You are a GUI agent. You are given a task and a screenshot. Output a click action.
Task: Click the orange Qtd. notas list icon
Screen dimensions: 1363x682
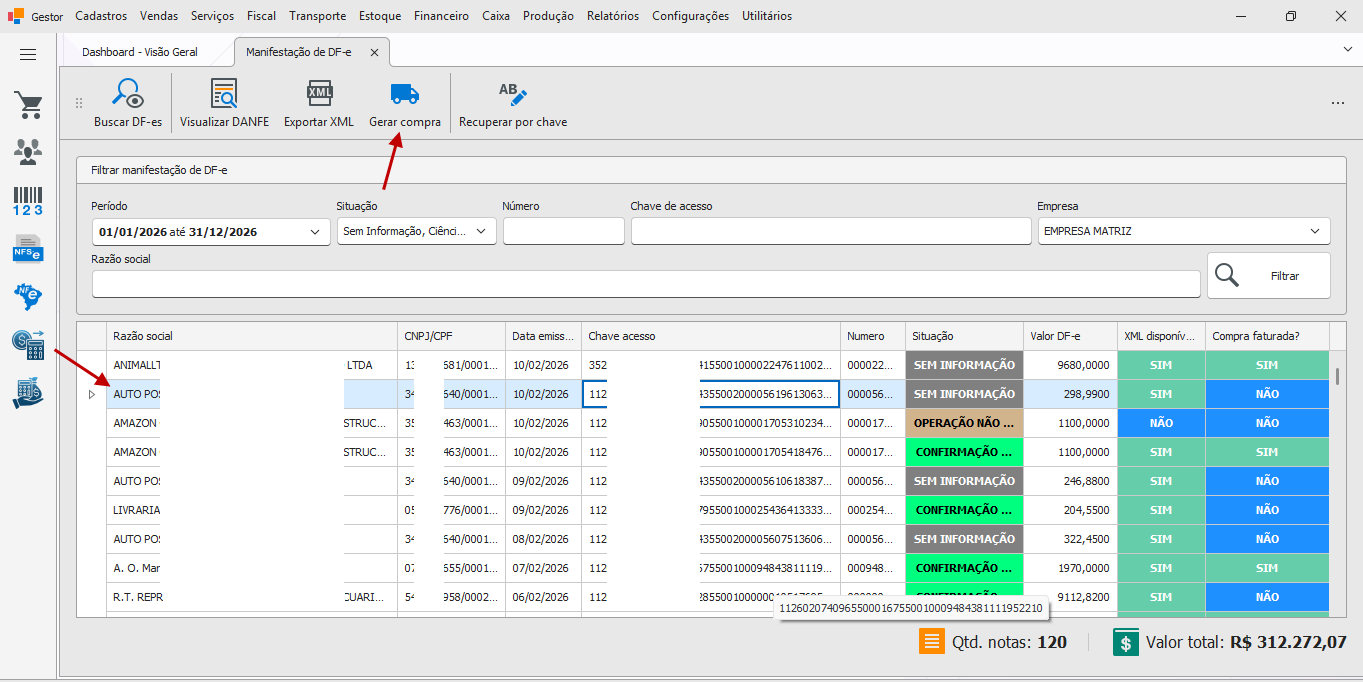point(932,642)
